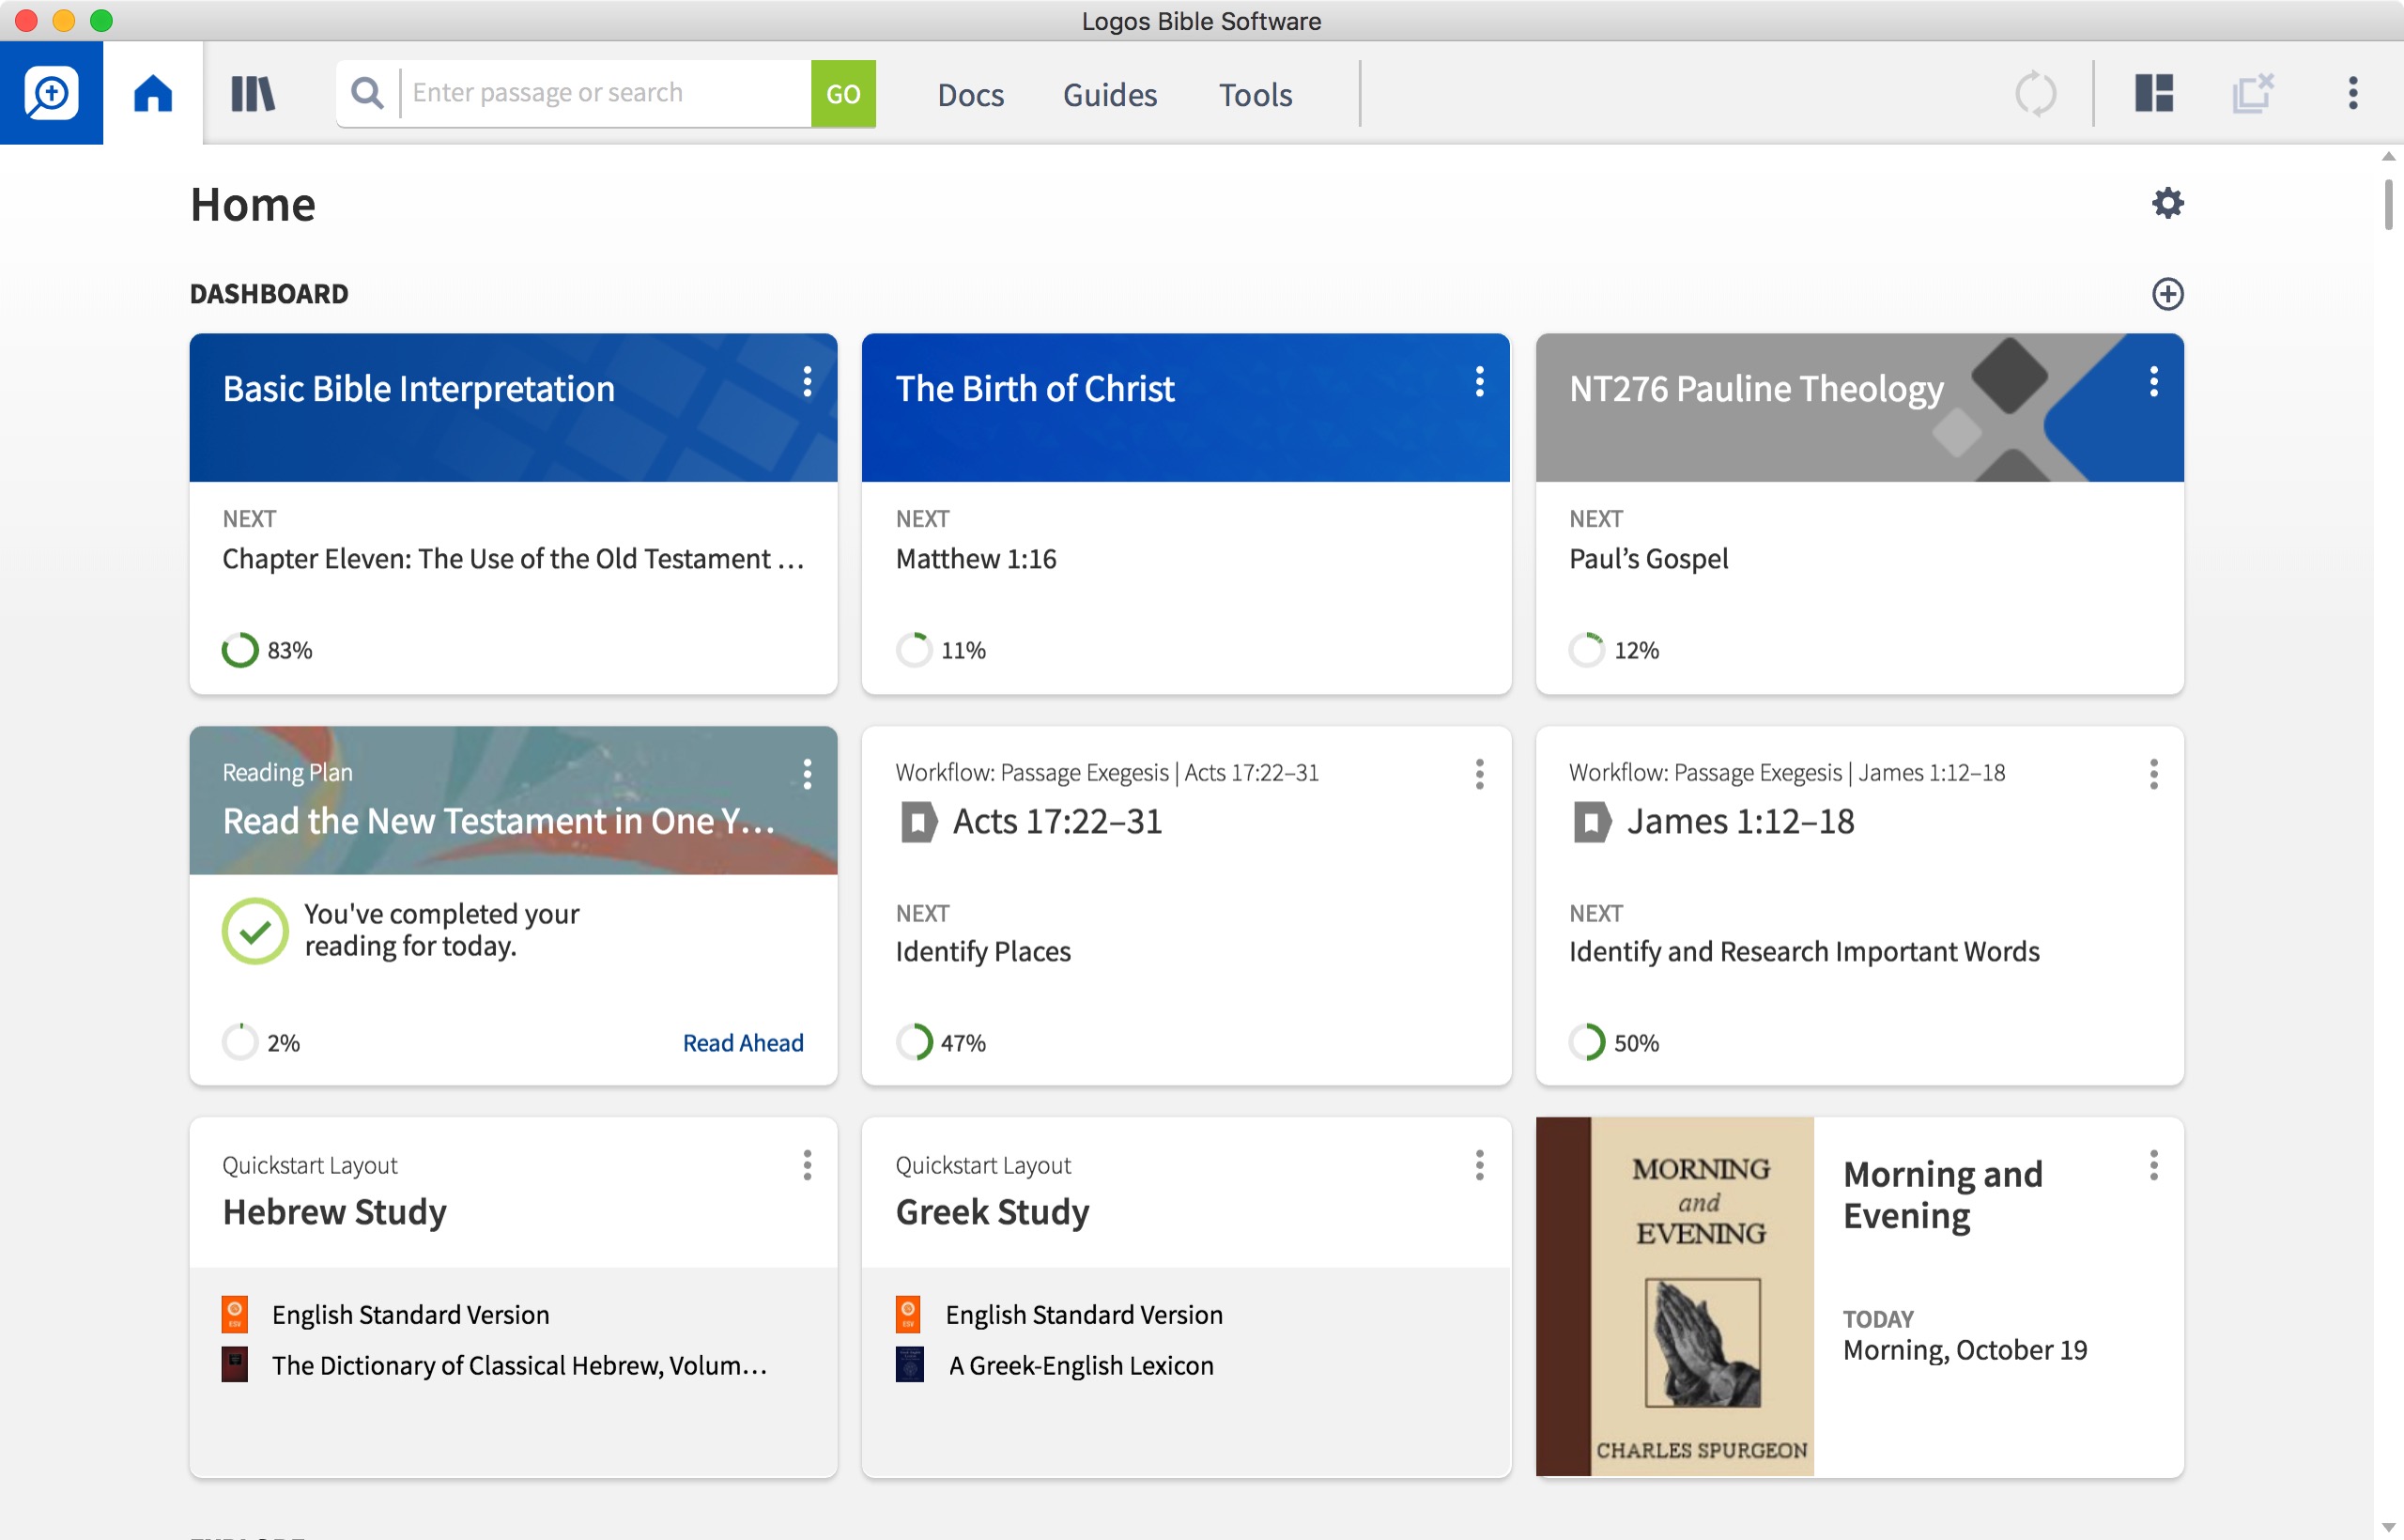
Task: Open options for NT276 Pauline Theology card
Action: click(2153, 381)
